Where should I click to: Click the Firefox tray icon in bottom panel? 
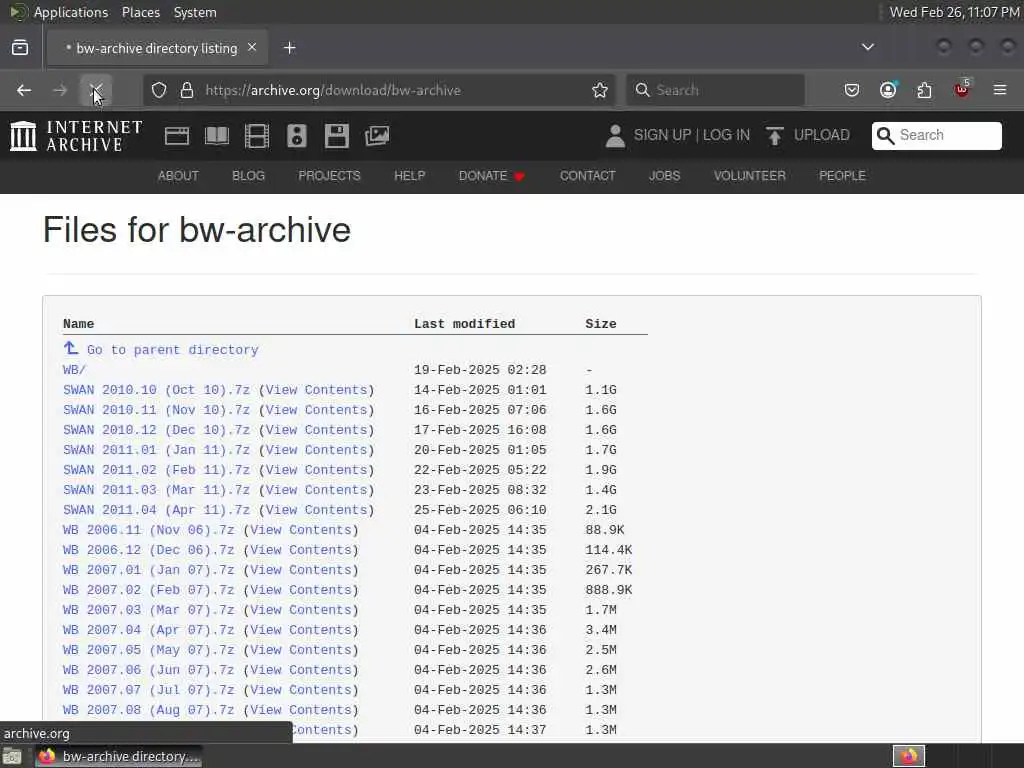909,756
